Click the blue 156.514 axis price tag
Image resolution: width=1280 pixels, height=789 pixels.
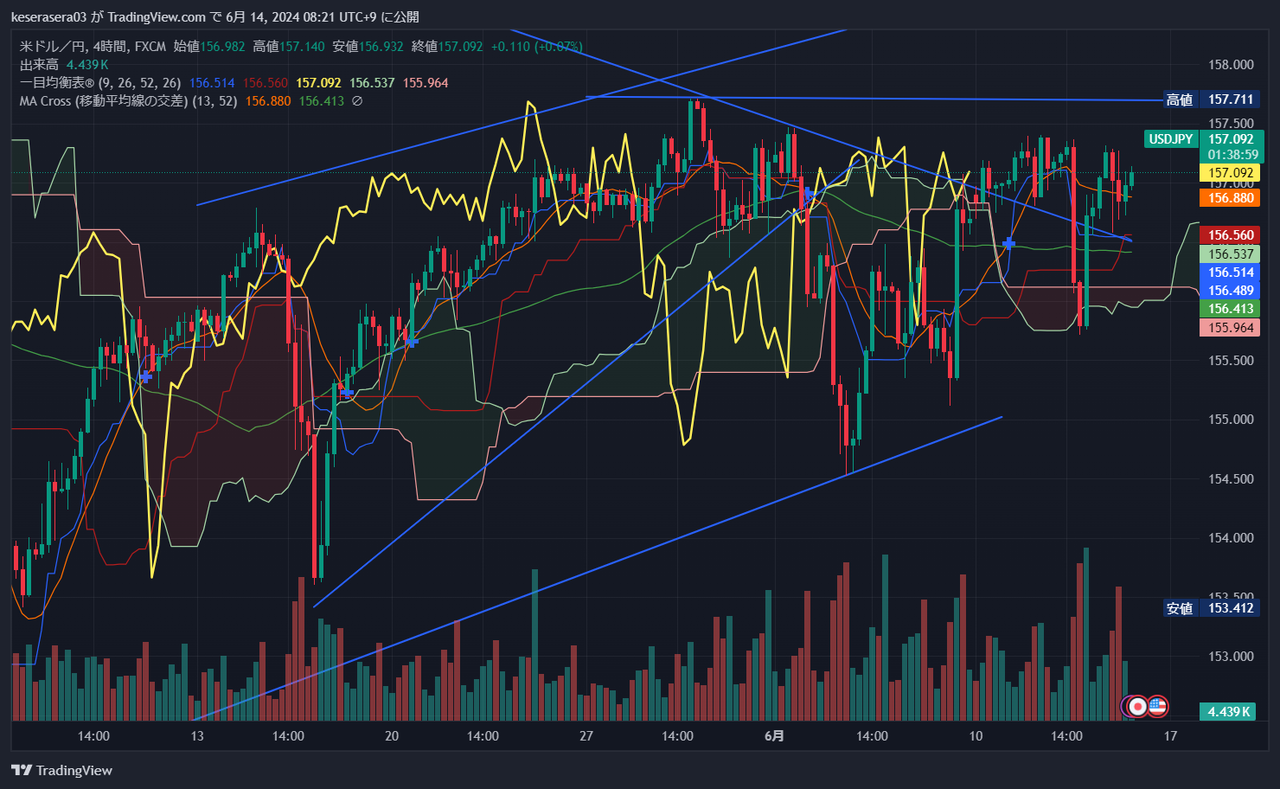pos(1231,272)
